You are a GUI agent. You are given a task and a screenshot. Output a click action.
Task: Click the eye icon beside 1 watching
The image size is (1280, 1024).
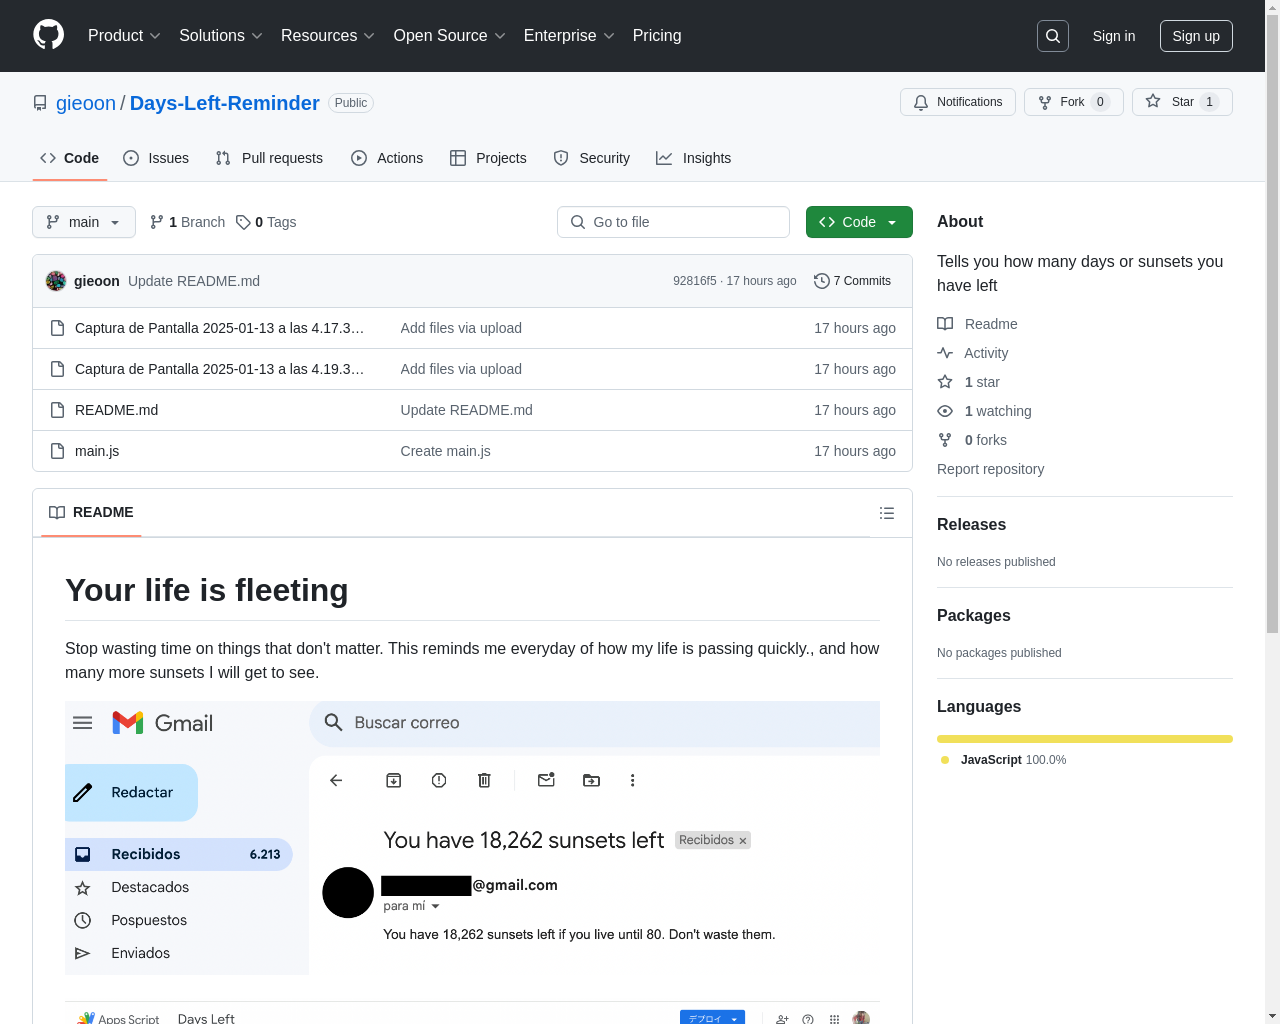point(945,411)
